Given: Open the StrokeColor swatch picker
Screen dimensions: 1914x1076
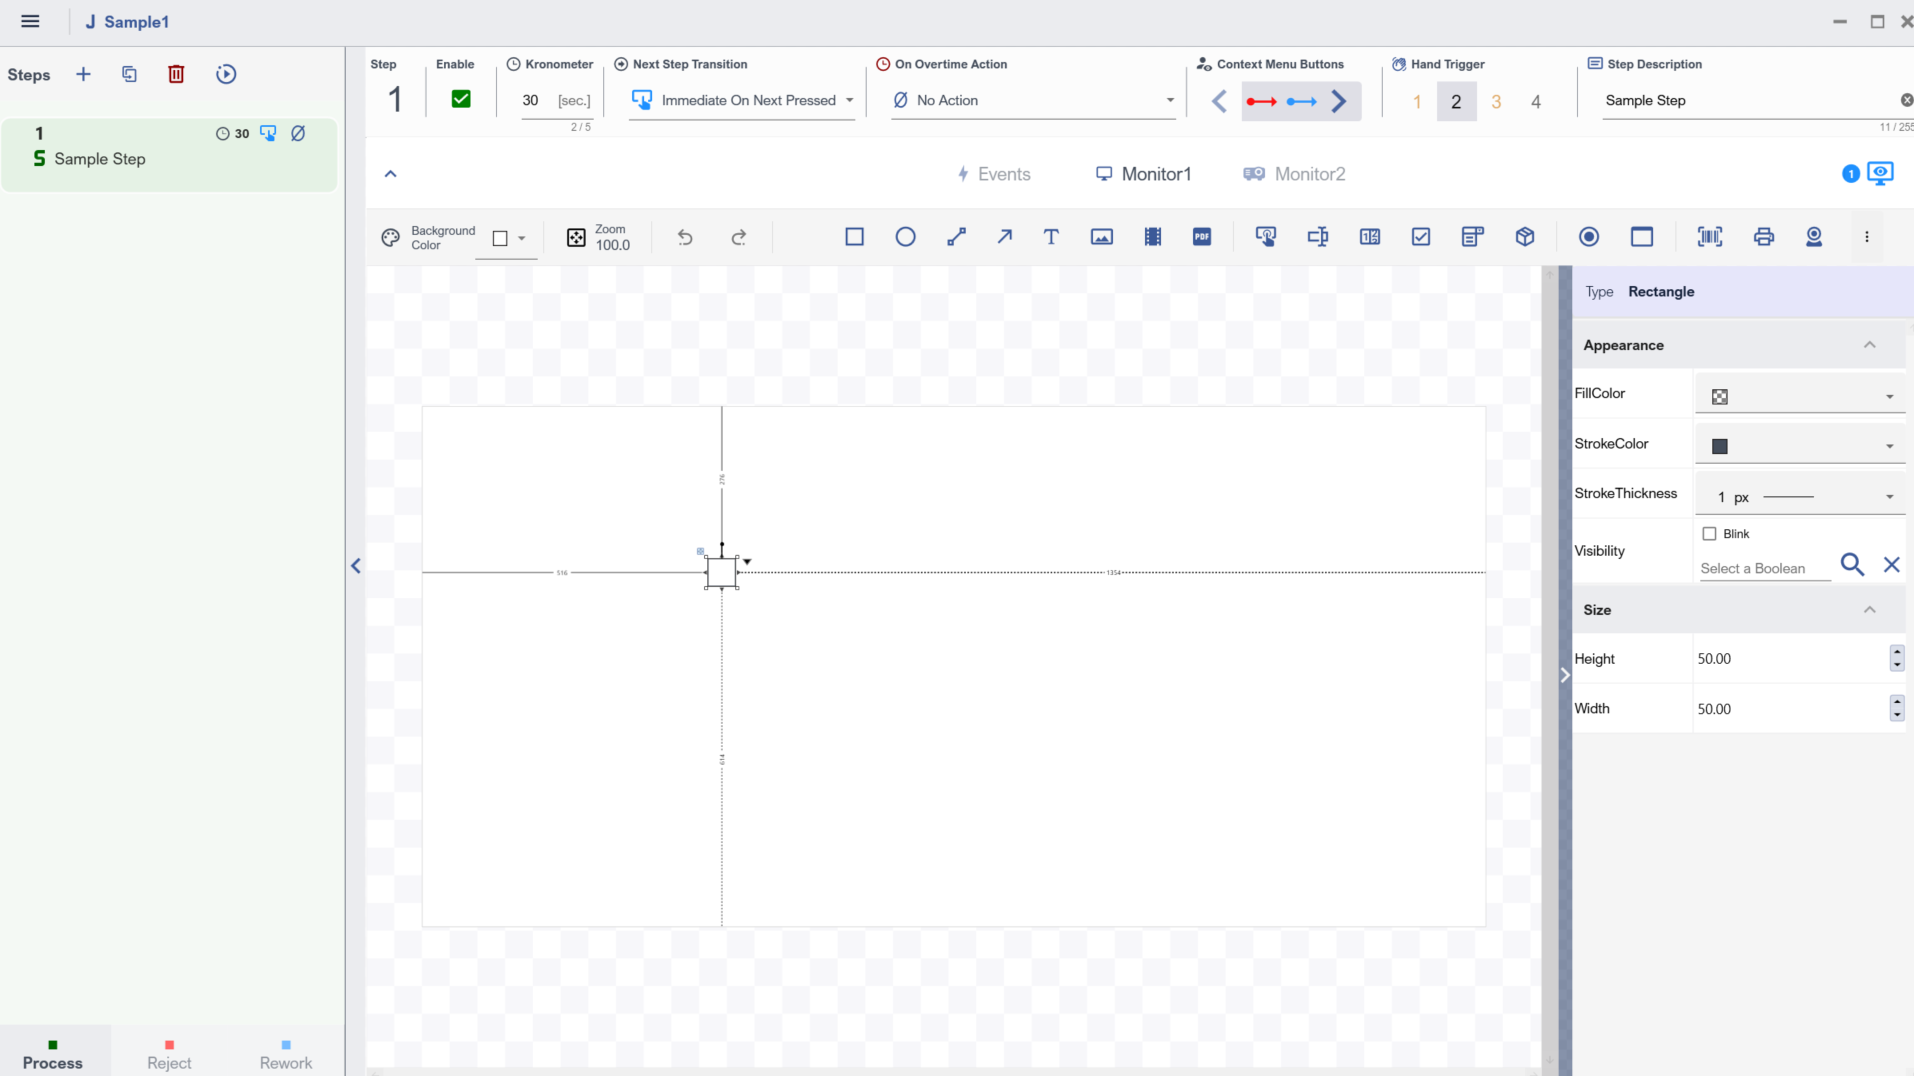Looking at the screenshot, I should [1799, 446].
